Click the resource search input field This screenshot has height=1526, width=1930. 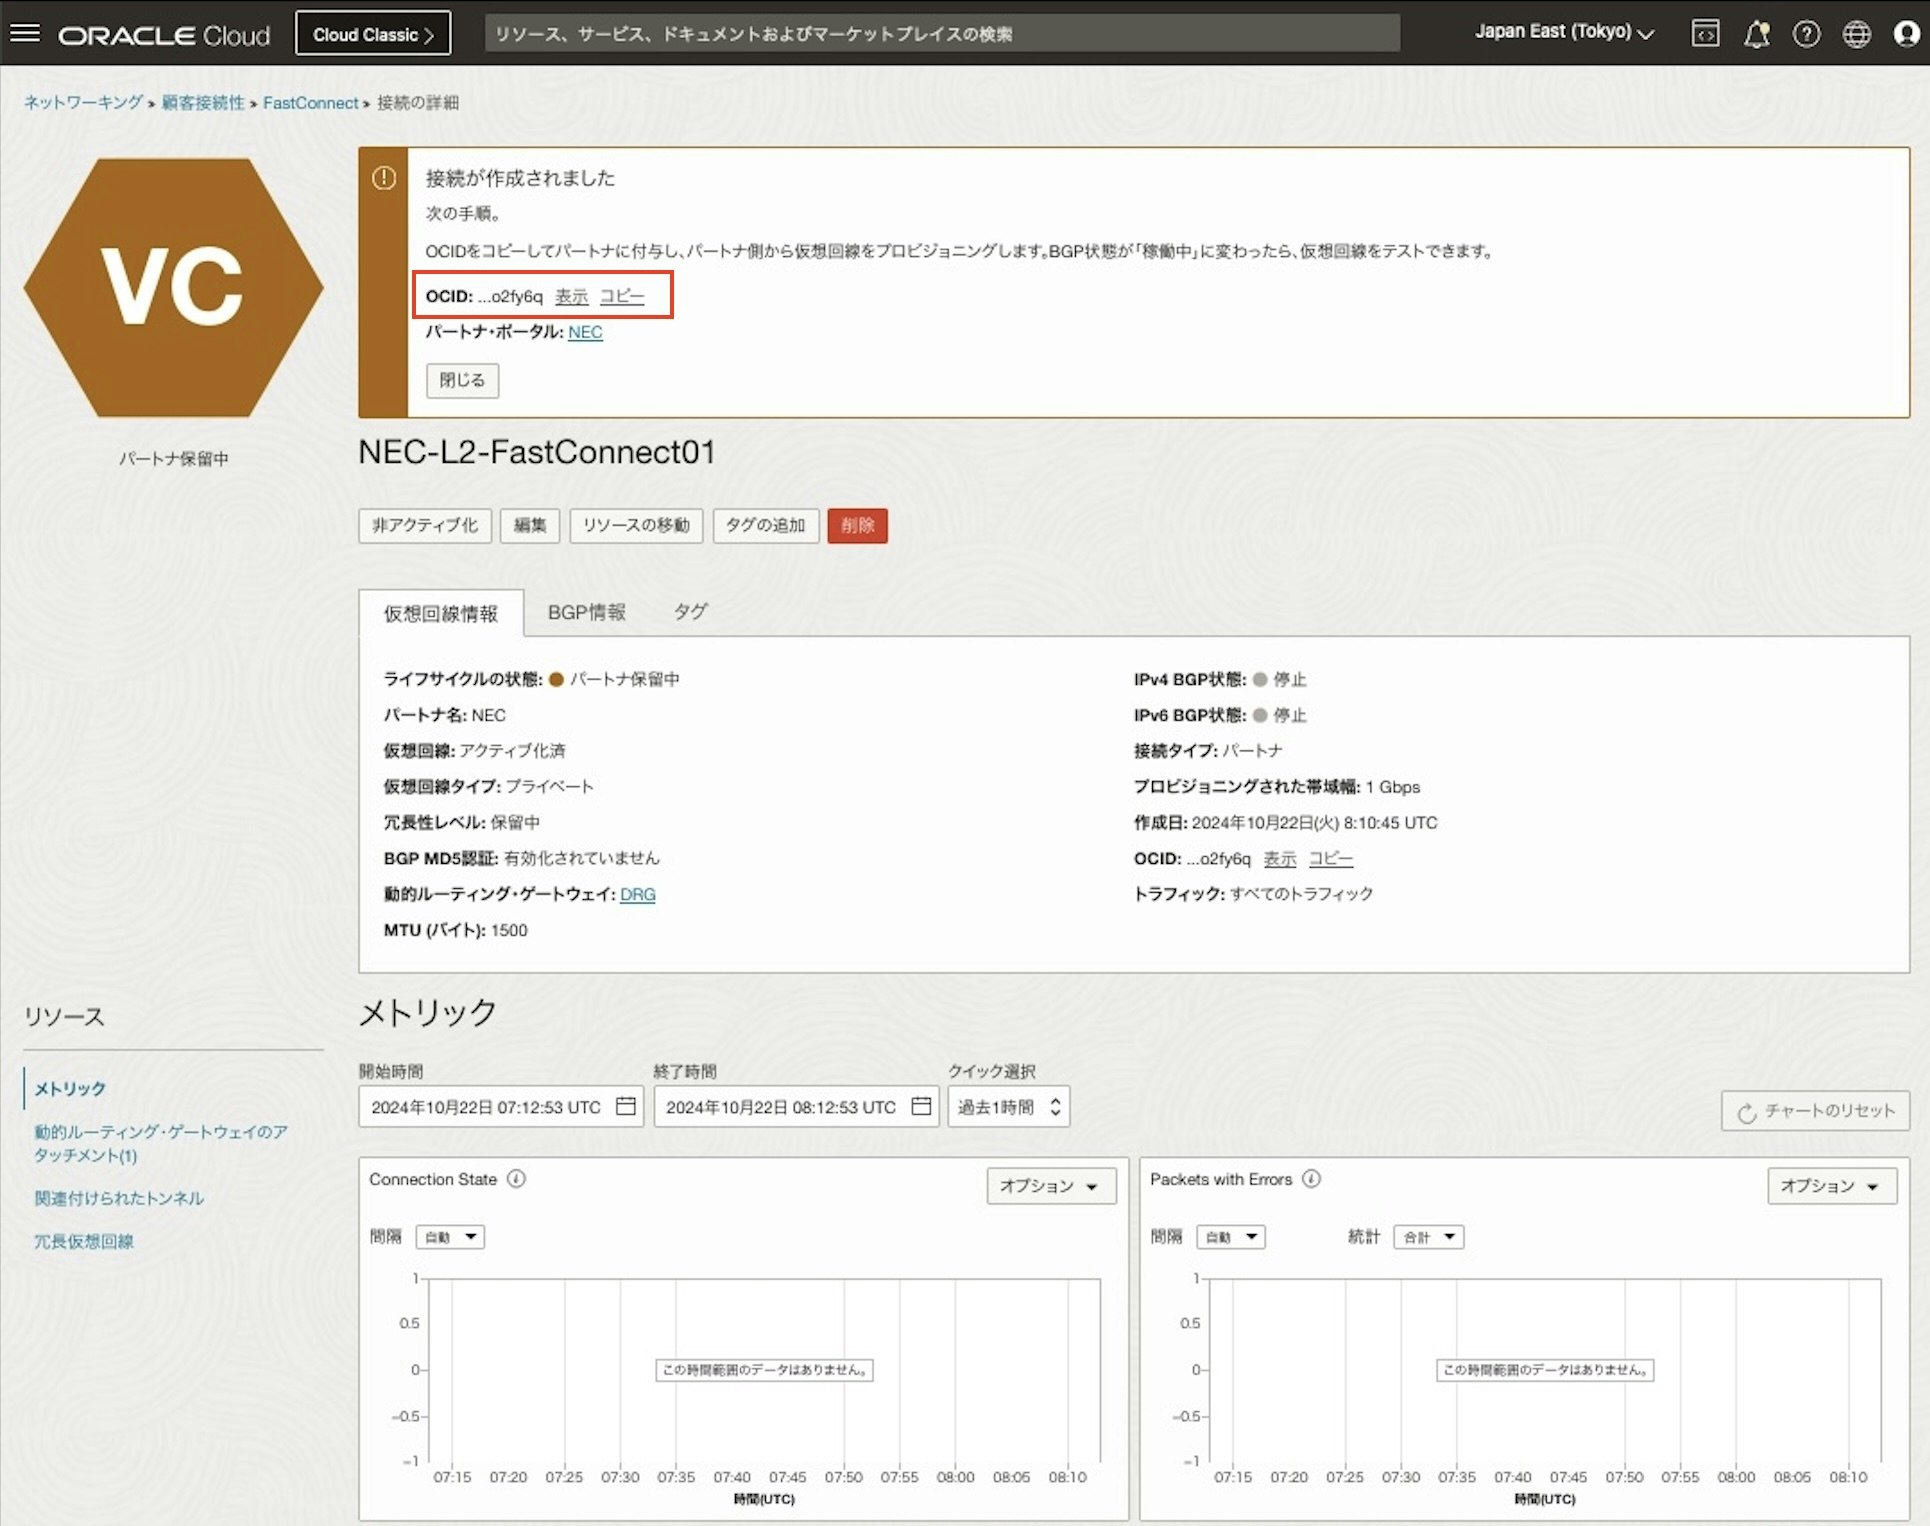(941, 34)
